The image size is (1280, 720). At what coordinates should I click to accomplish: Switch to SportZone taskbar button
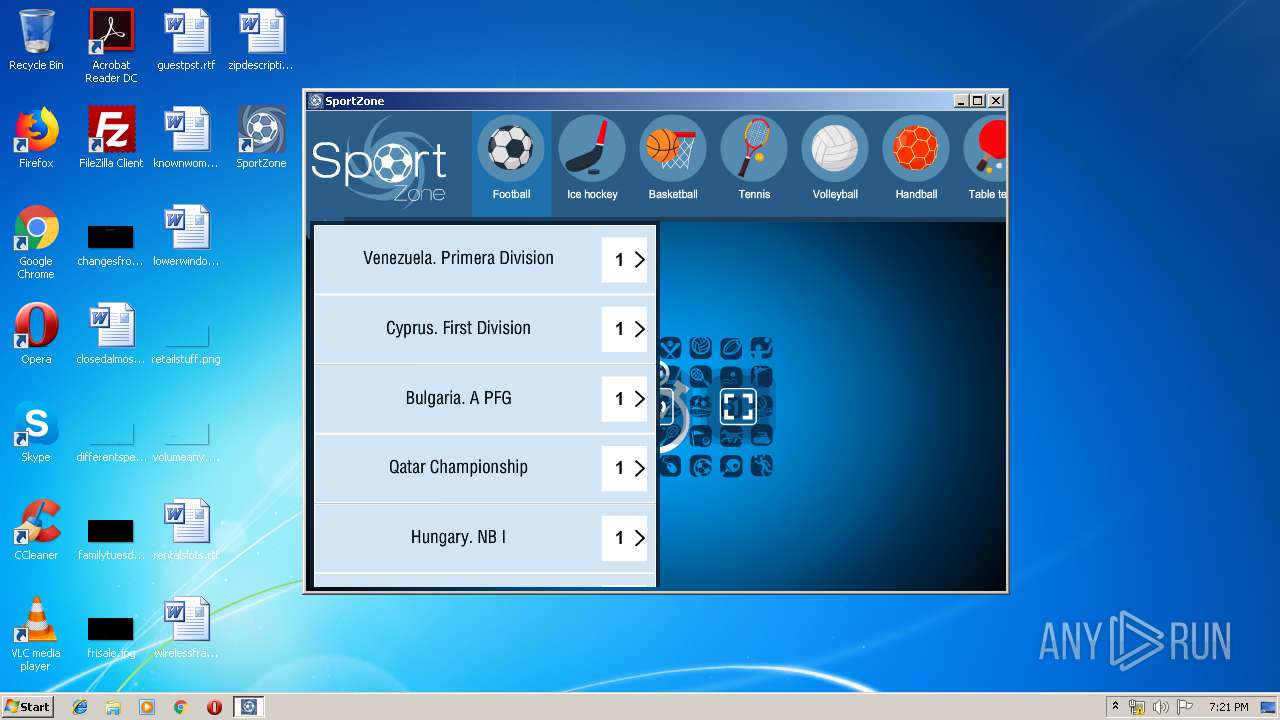coord(249,707)
